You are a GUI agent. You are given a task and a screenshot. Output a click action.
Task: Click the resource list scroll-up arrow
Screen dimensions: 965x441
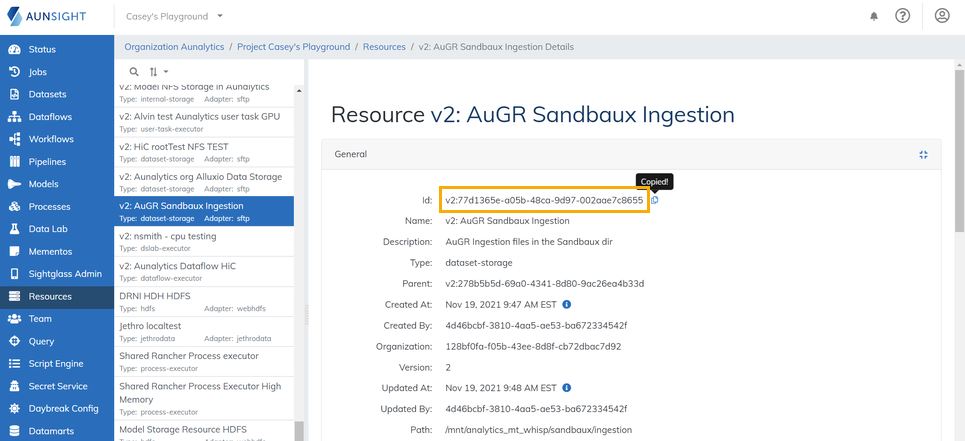point(300,90)
